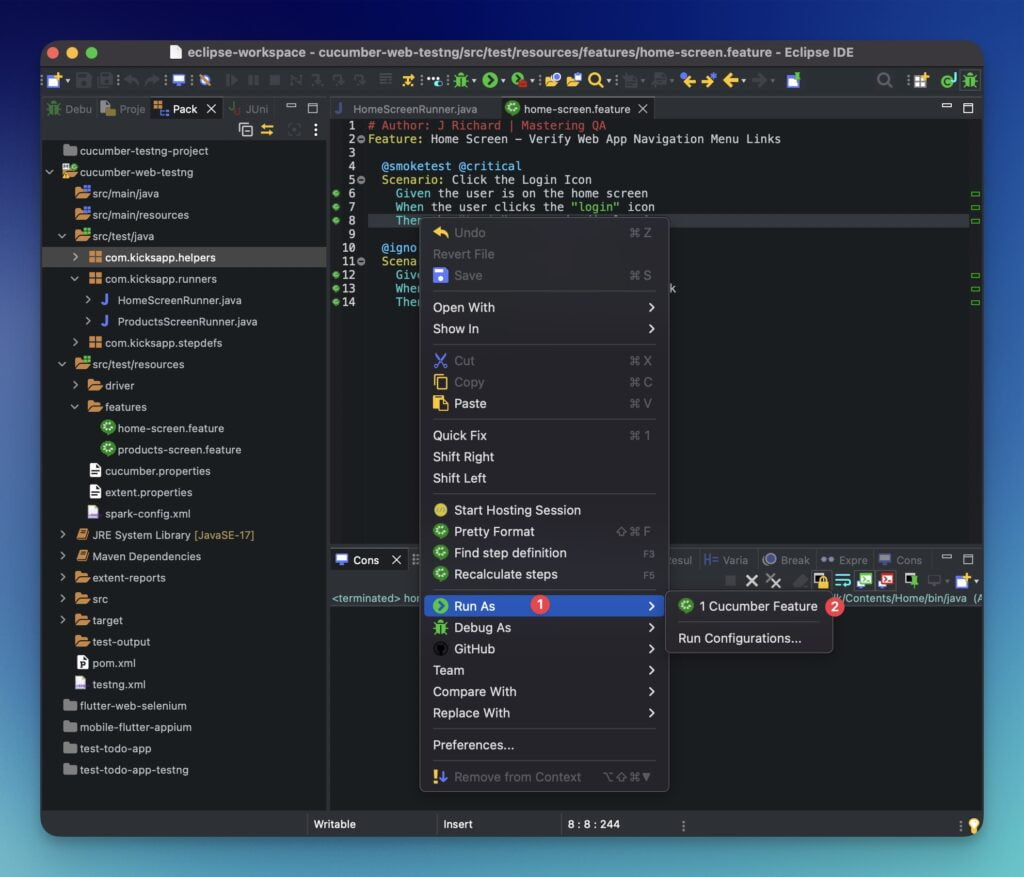This screenshot has height=877, width=1024.
Task: Expand the JRE System Library node
Action: [63, 535]
